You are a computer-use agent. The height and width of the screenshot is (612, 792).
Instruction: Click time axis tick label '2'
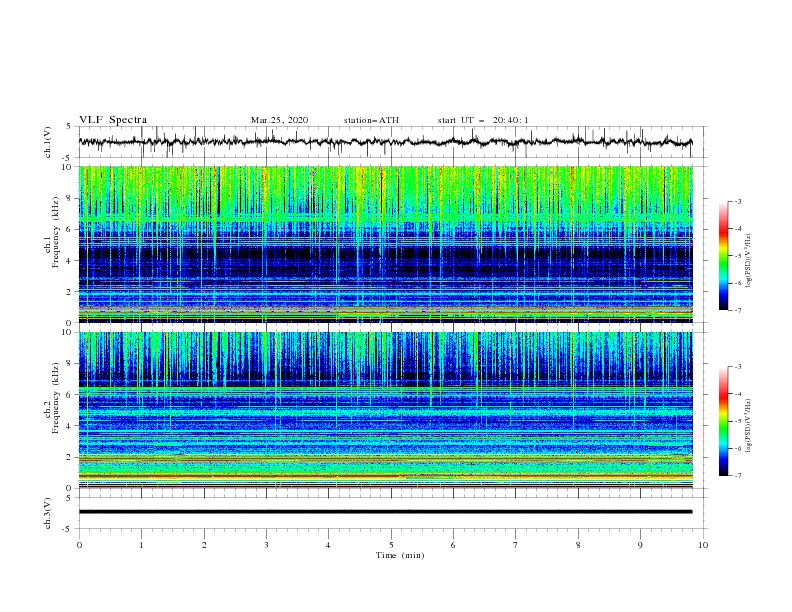tap(204, 545)
